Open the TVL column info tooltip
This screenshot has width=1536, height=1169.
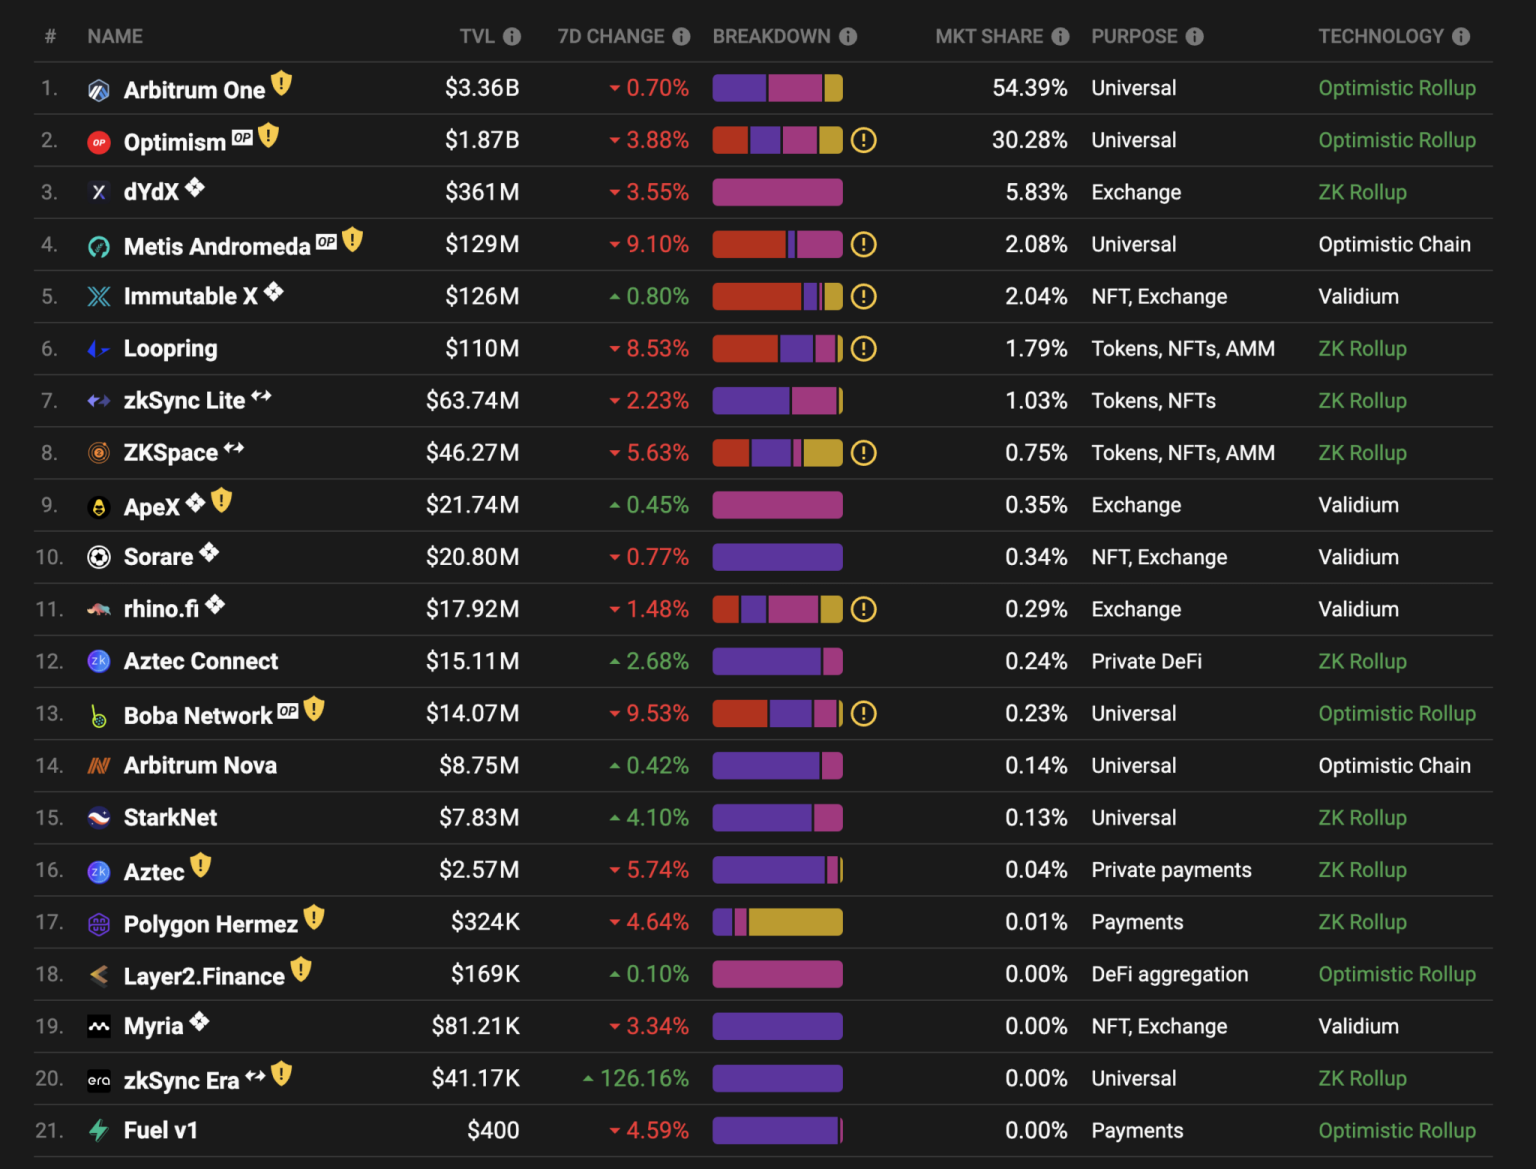pos(512,36)
